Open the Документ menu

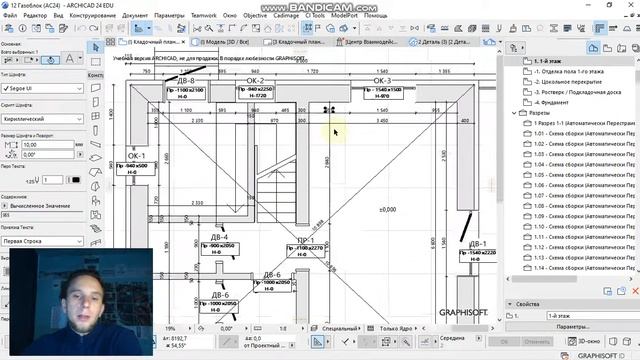pos(135,16)
